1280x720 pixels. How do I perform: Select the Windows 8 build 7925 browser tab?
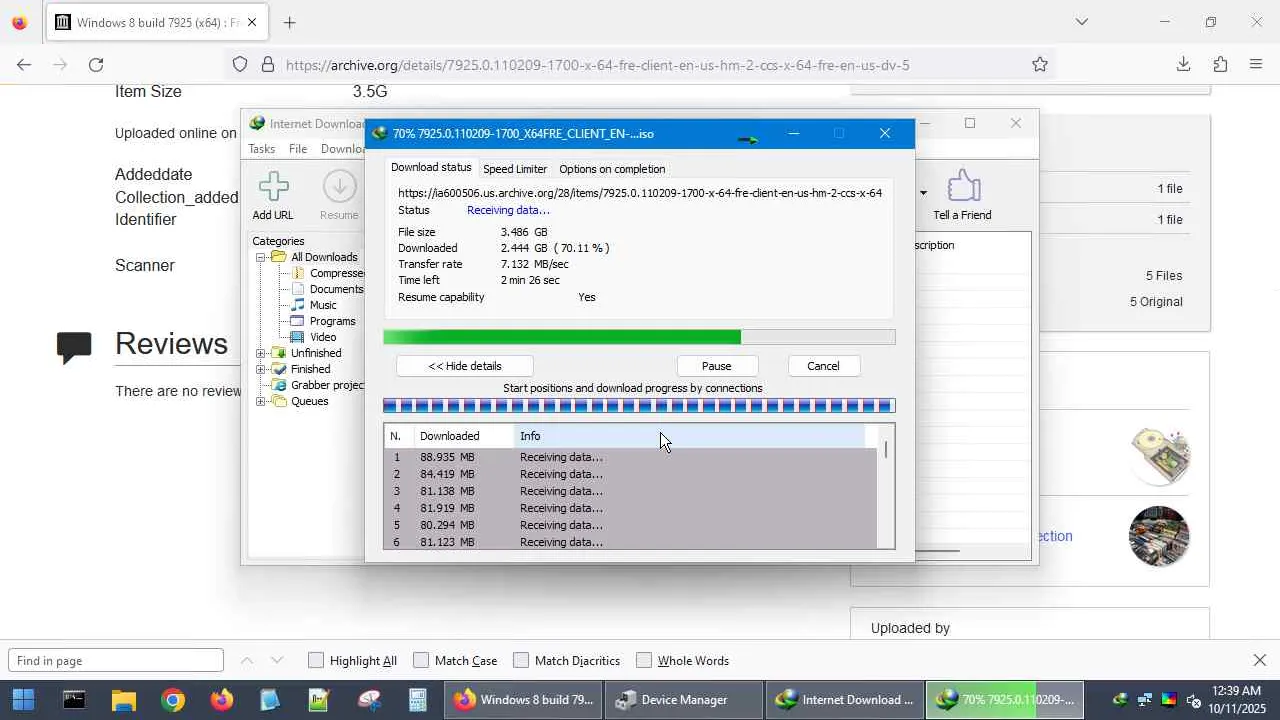pos(156,22)
